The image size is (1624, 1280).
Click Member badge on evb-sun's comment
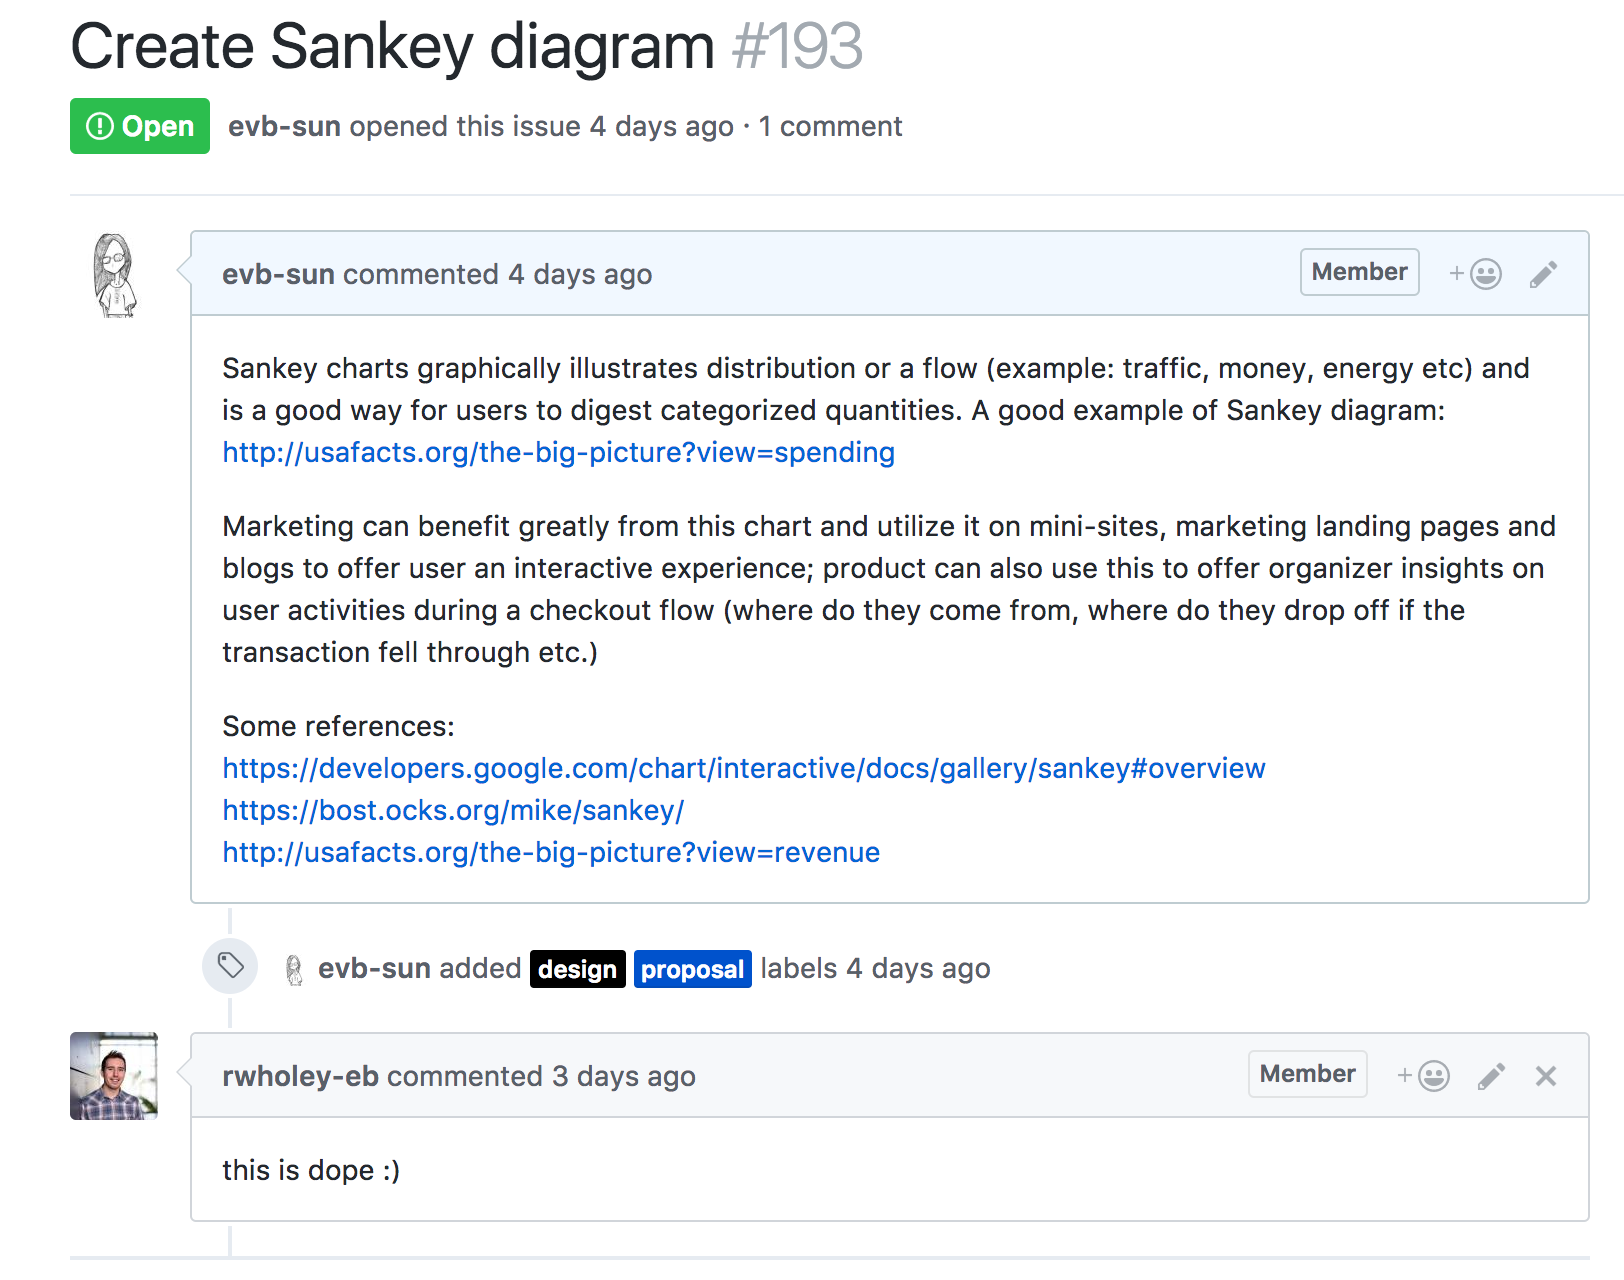(x=1359, y=272)
